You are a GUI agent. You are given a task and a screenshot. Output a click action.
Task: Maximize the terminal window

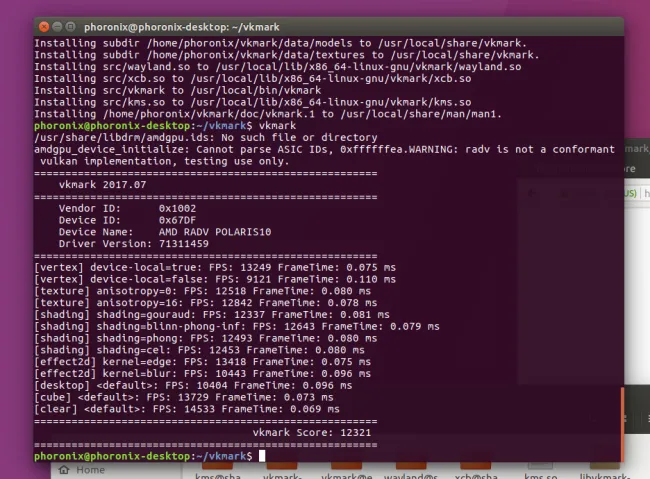70,27
